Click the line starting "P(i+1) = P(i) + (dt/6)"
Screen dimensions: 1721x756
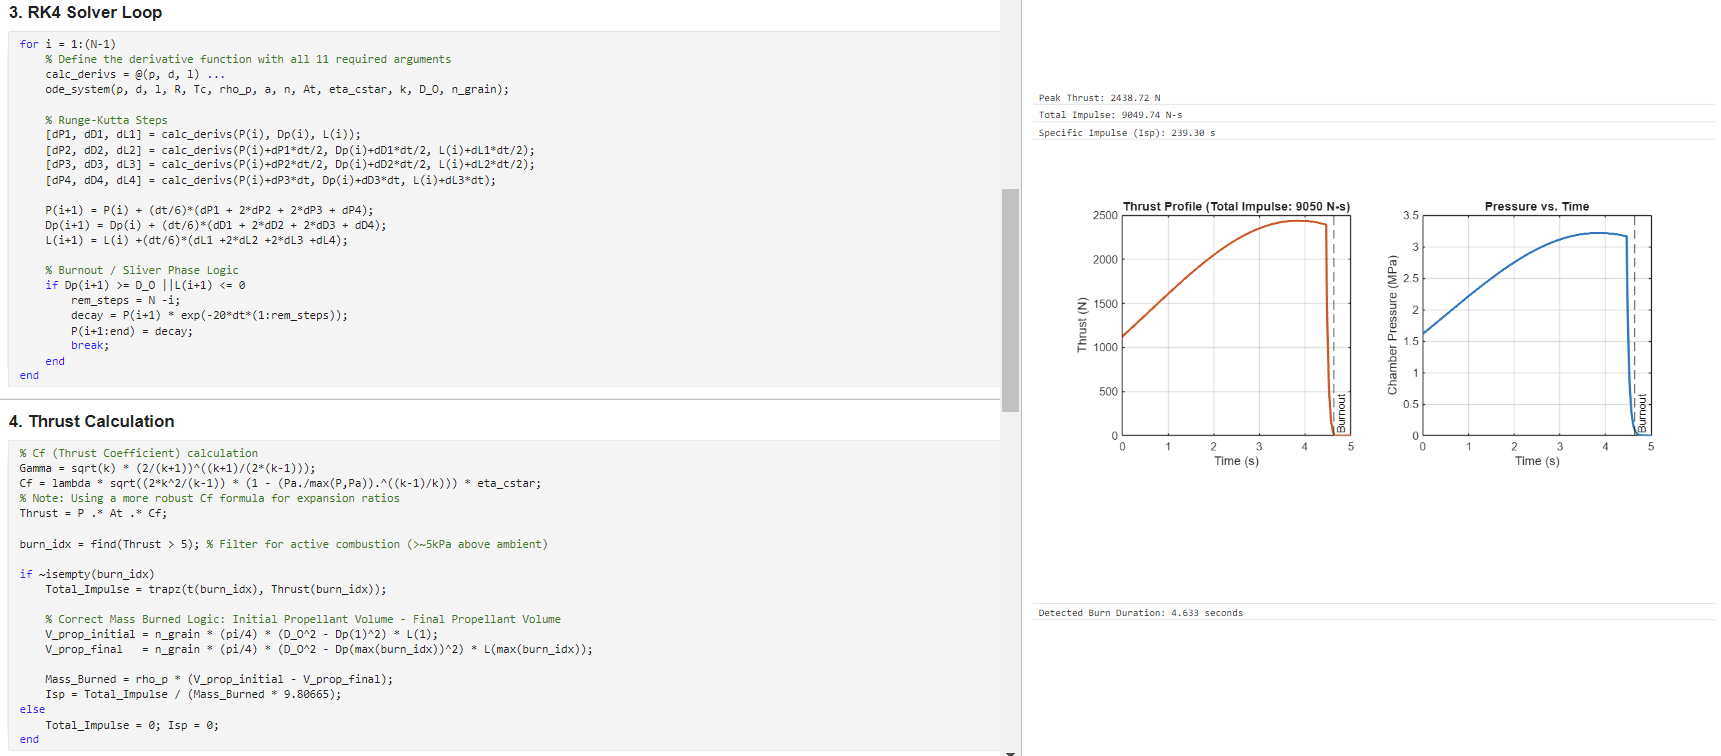(x=209, y=210)
